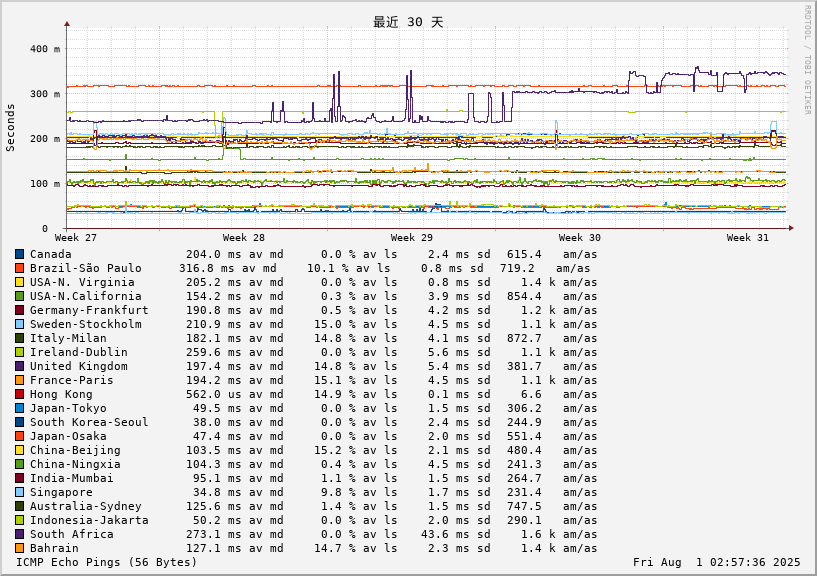
Task: Select the 'Japan-Tokyo' legend label
Action: pyautogui.click(x=68, y=408)
